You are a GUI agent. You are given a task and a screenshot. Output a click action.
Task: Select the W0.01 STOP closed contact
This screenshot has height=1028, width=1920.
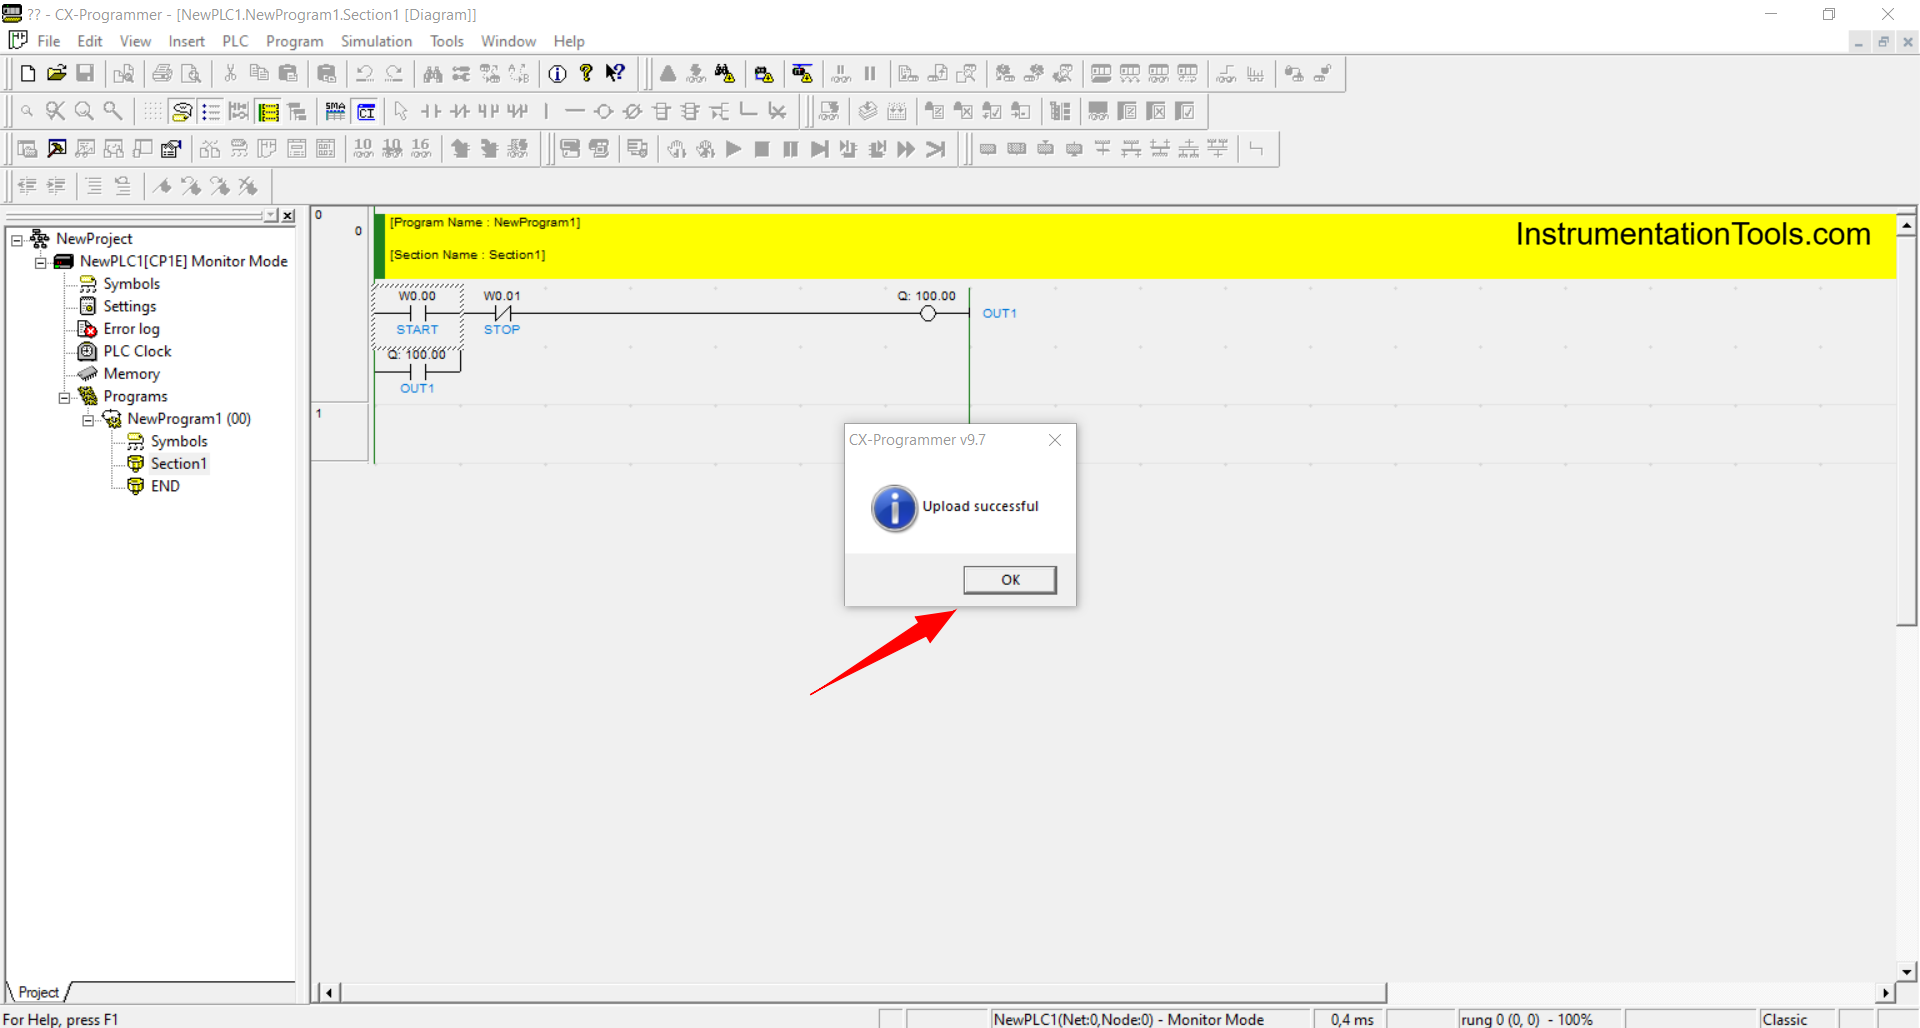coord(502,313)
